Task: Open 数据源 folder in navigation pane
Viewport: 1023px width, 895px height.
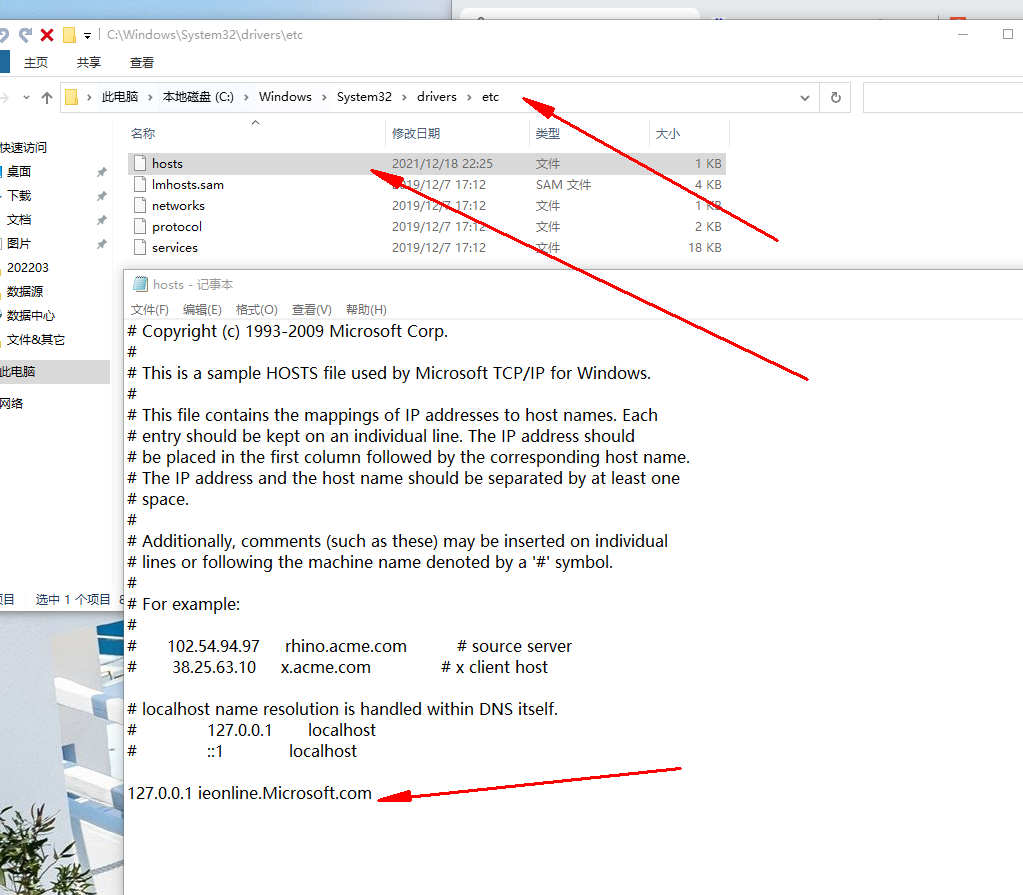Action: [25, 292]
